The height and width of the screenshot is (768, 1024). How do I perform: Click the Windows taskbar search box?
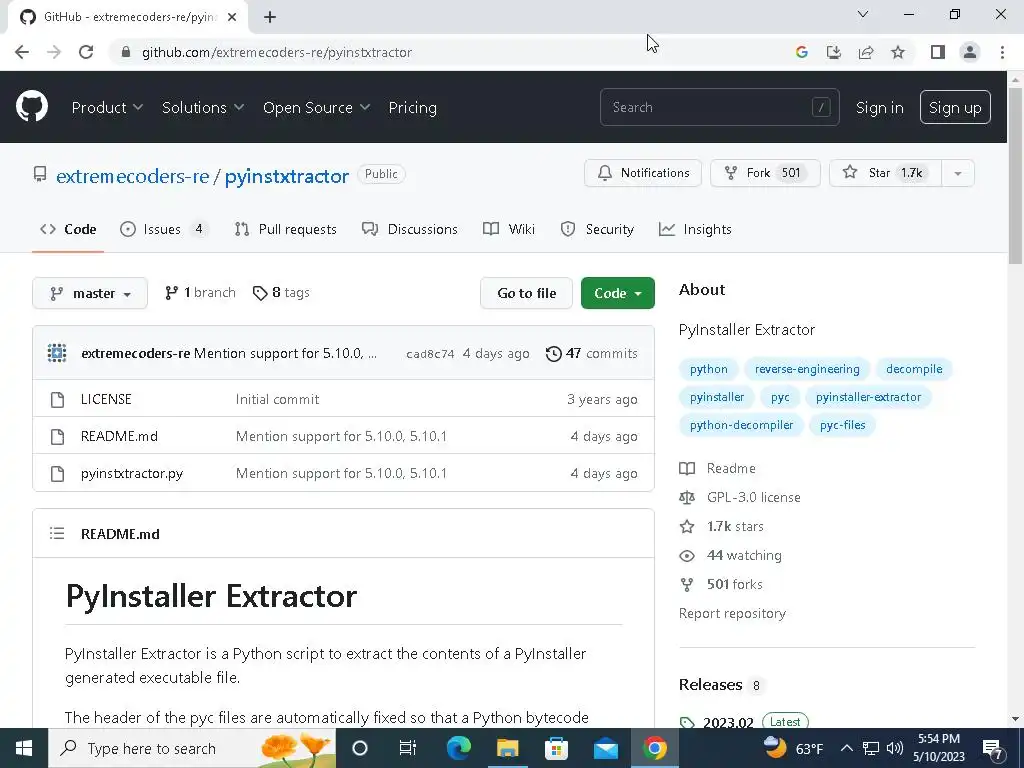[192, 748]
